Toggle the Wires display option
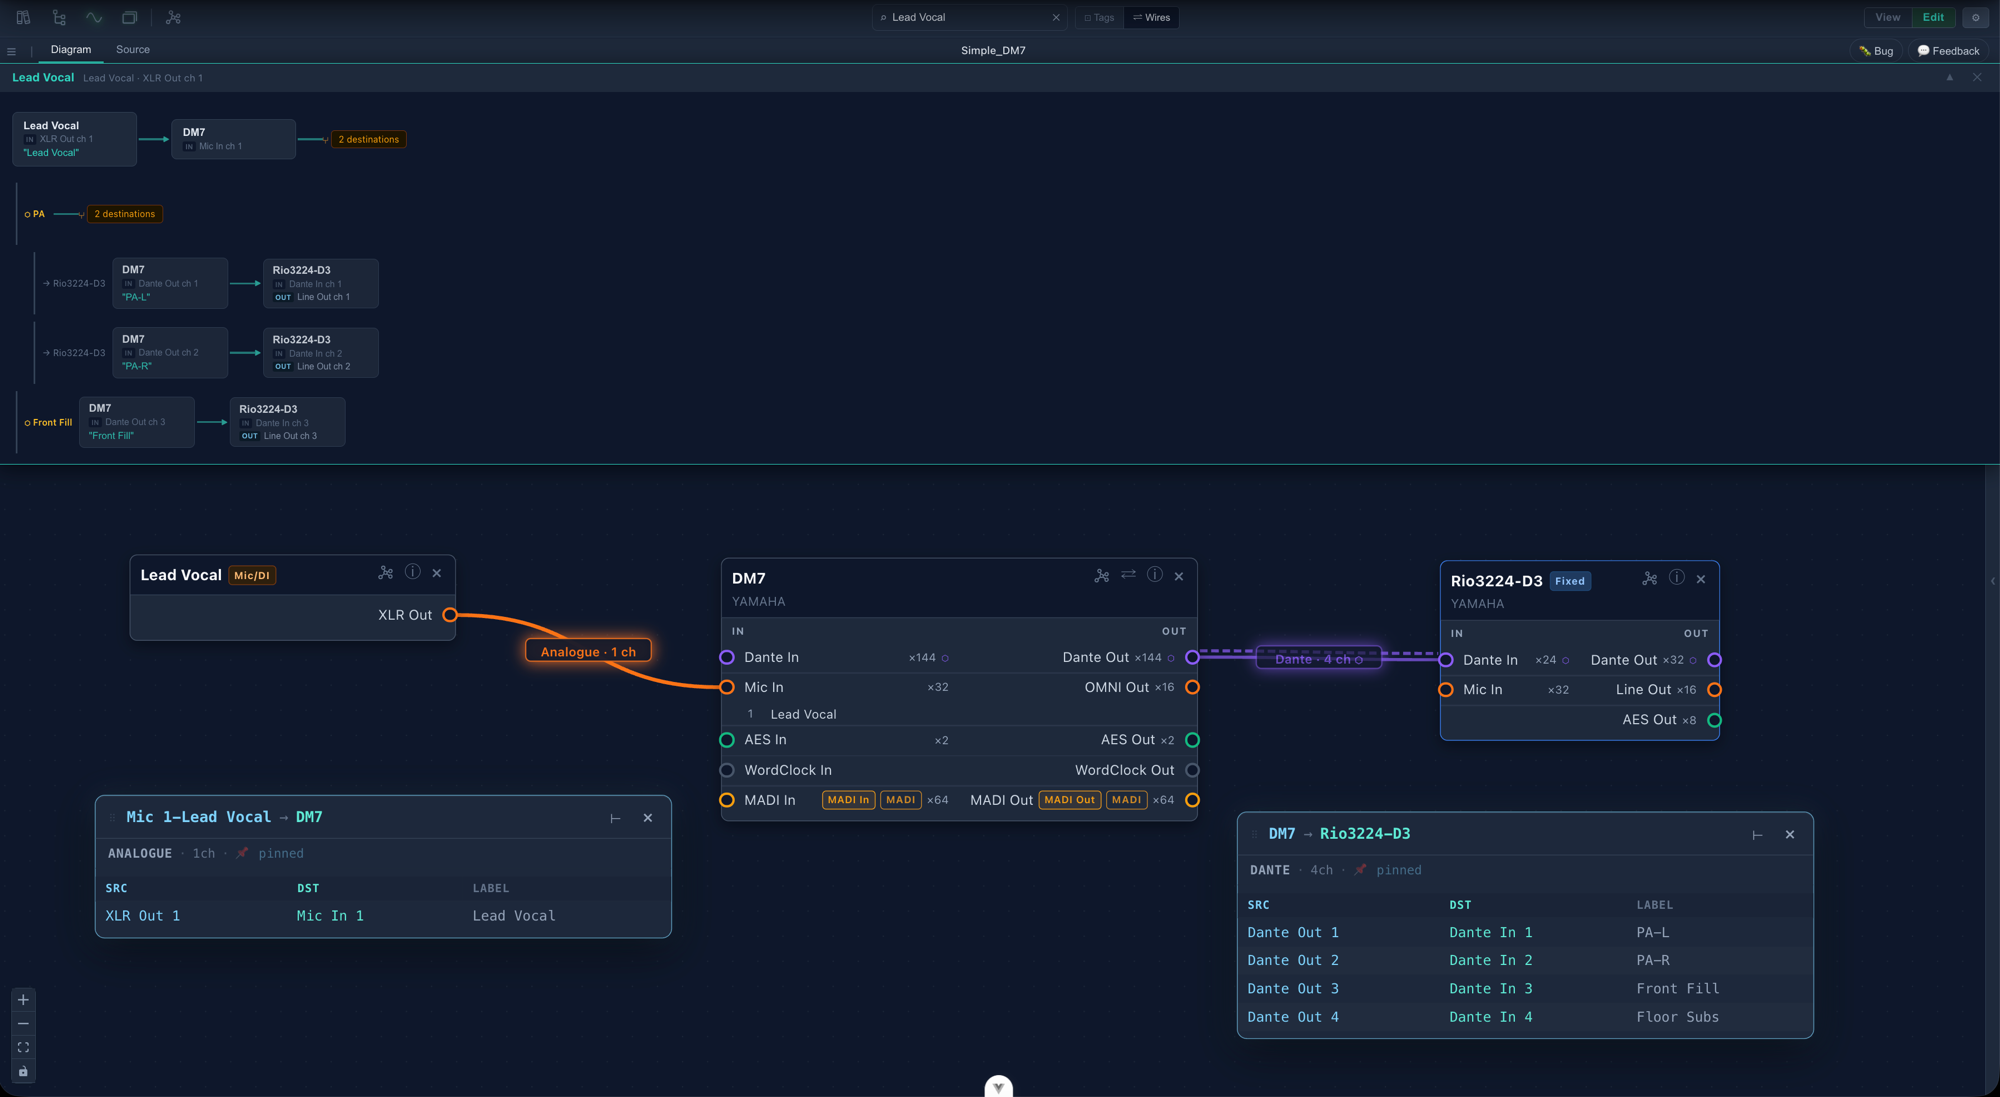 tap(1151, 17)
